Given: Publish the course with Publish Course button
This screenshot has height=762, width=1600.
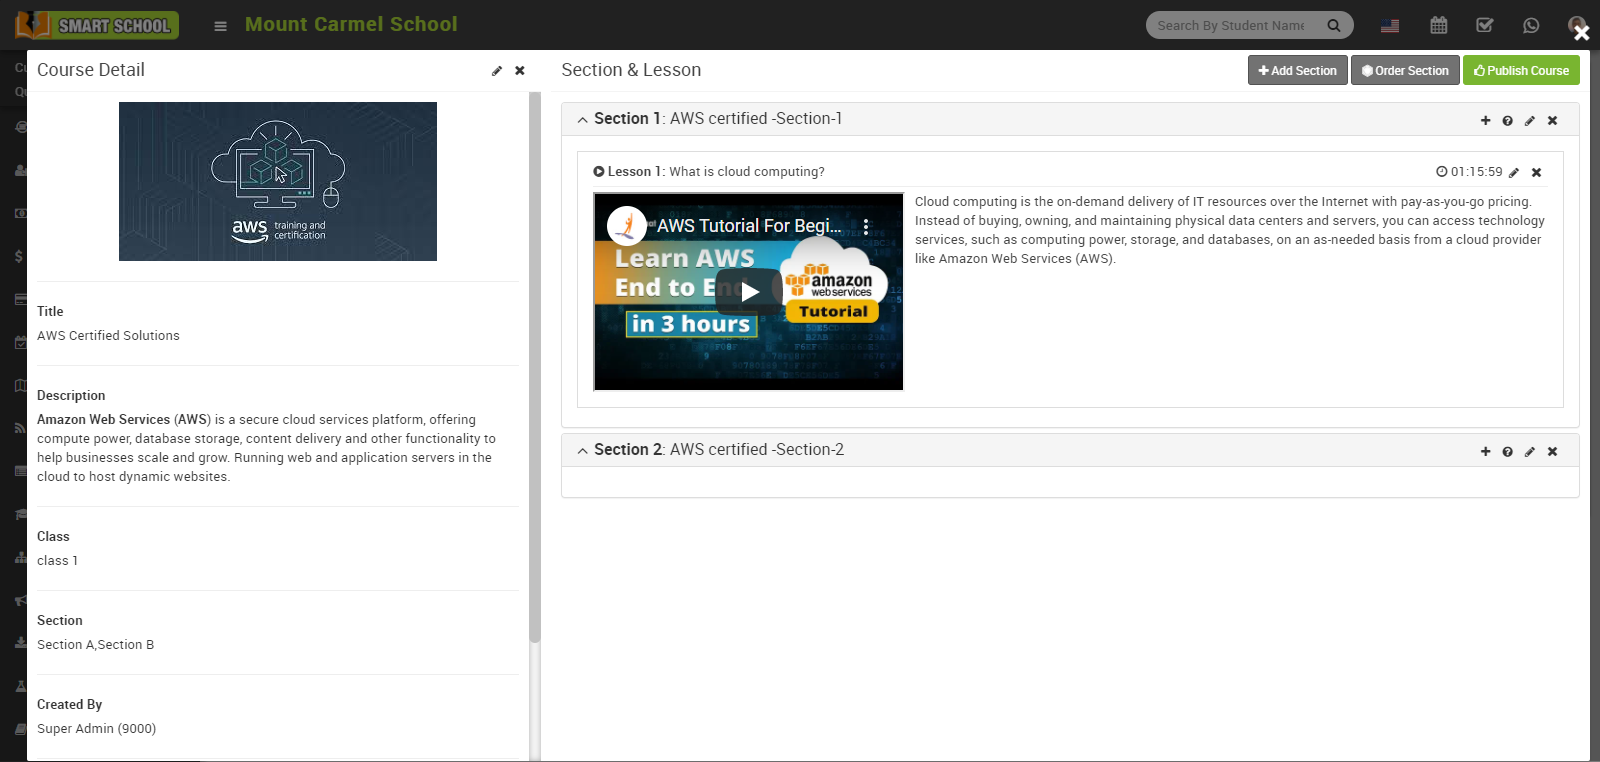Looking at the screenshot, I should pyautogui.click(x=1520, y=70).
